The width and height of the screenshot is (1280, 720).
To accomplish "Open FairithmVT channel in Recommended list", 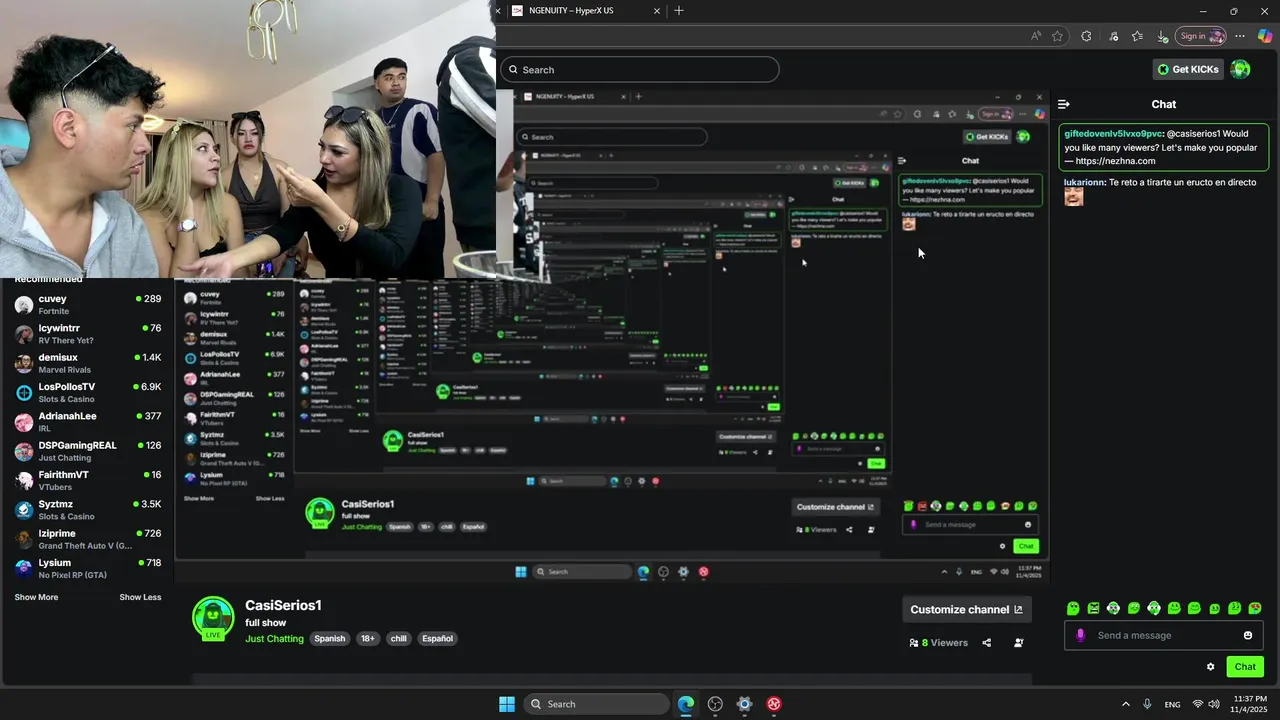I will pos(87,480).
